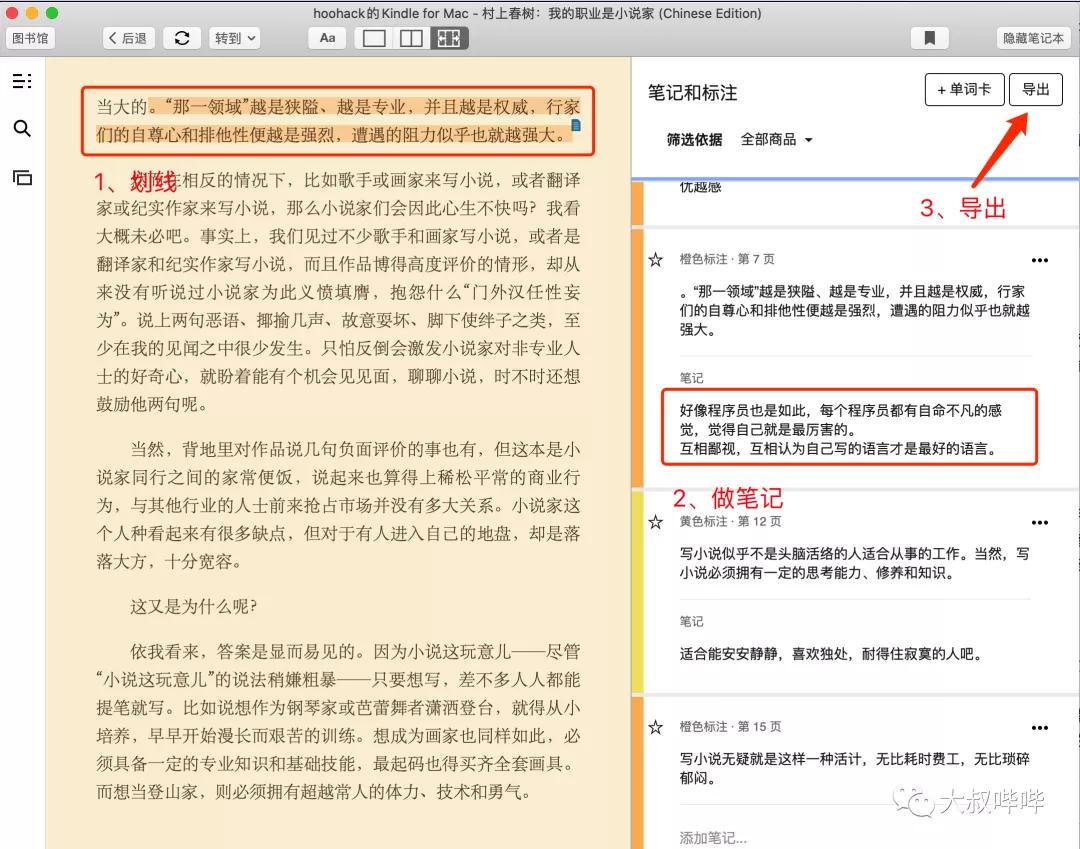The height and width of the screenshot is (849, 1080).
Task: Select the search icon in left sidebar
Action: click(x=22, y=128)
